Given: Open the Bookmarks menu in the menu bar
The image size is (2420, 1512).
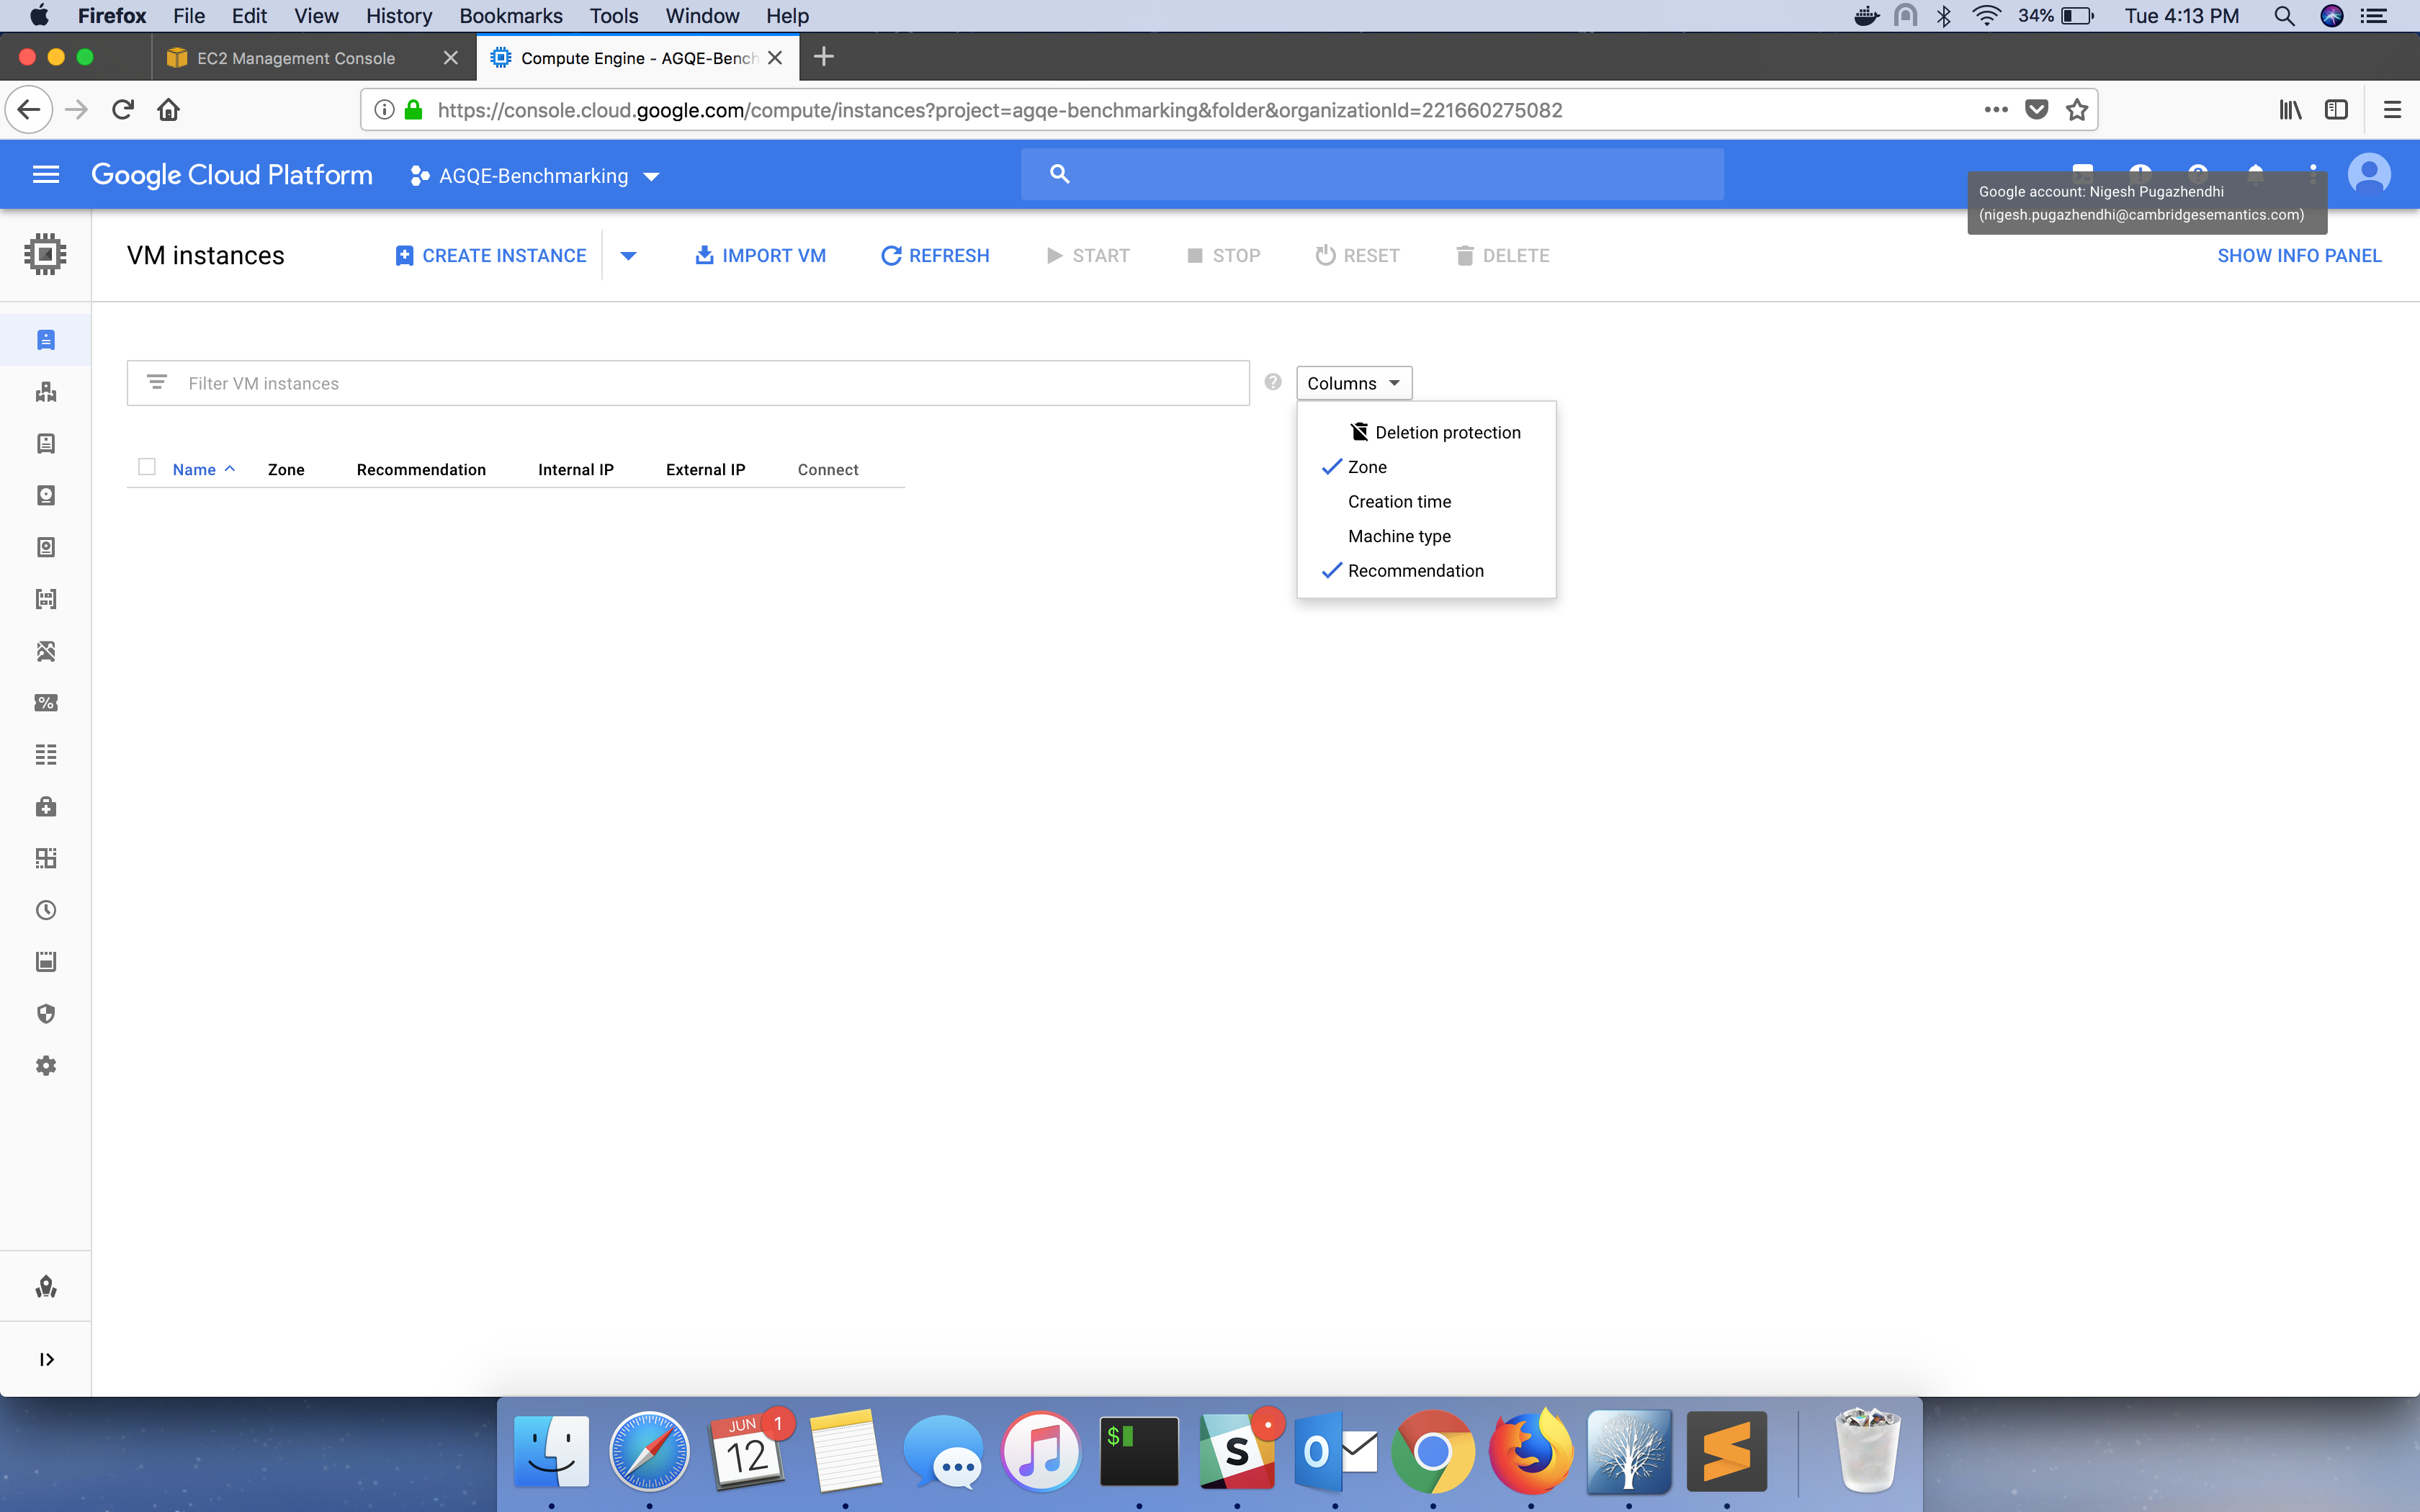Looking at the screenshot, I should click(x=510, y=16).
